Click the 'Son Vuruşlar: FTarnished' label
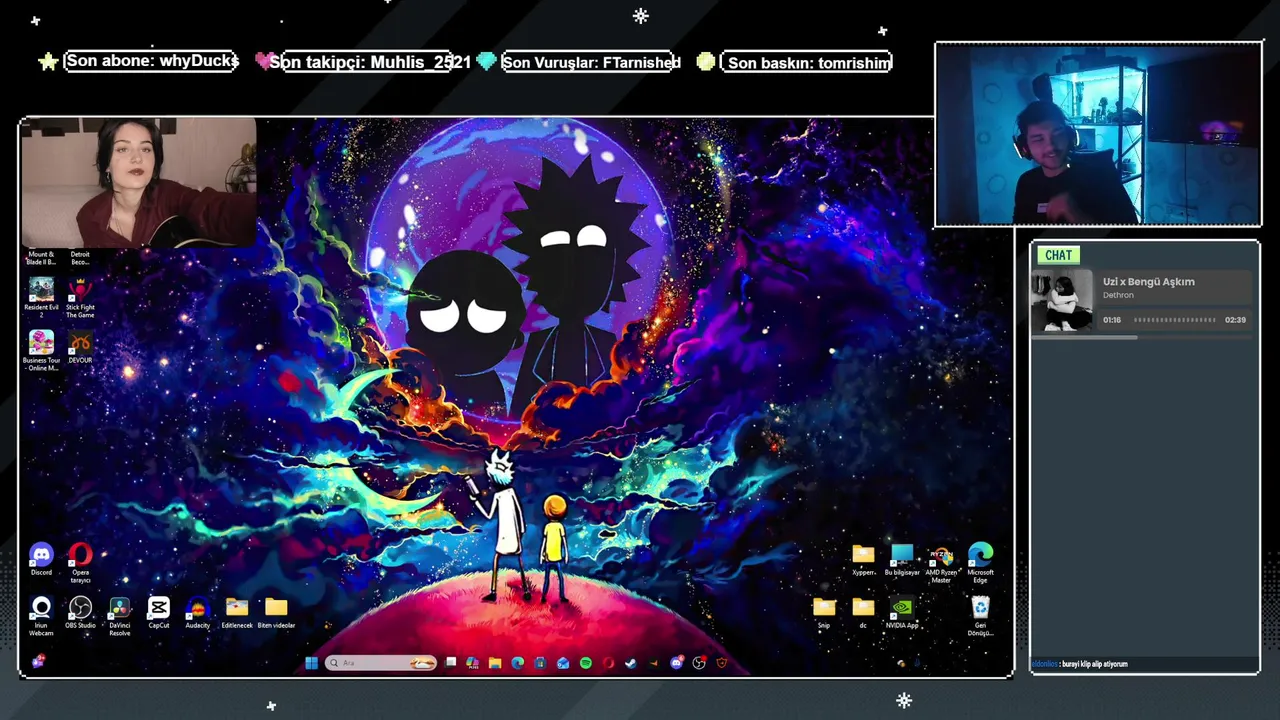Image resolution: width=1280 pixels, height=720 pixels. (x=591, y=62)
